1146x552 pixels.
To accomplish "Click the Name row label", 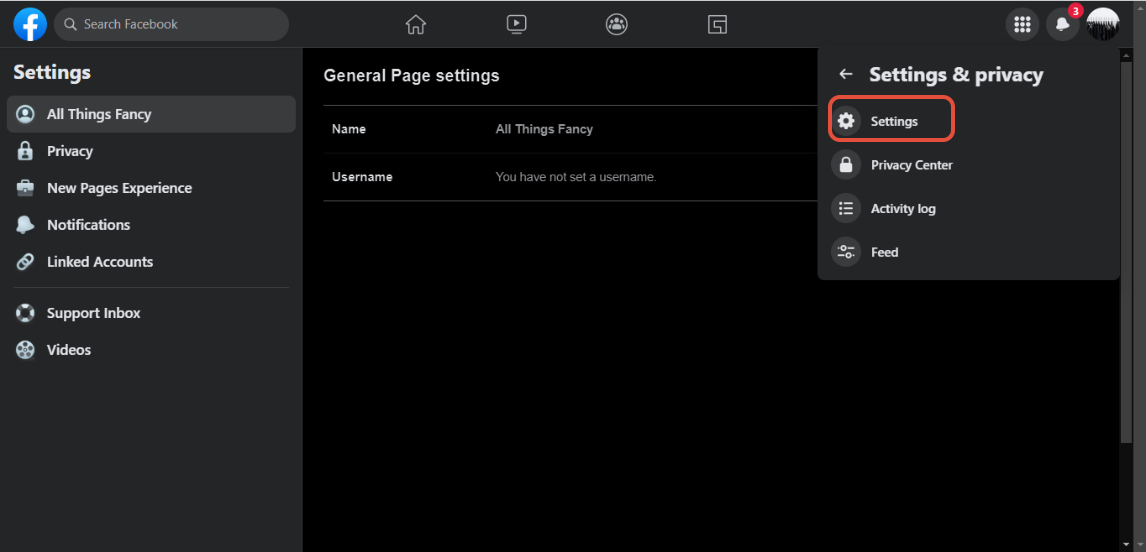I will tap(349, 129).
